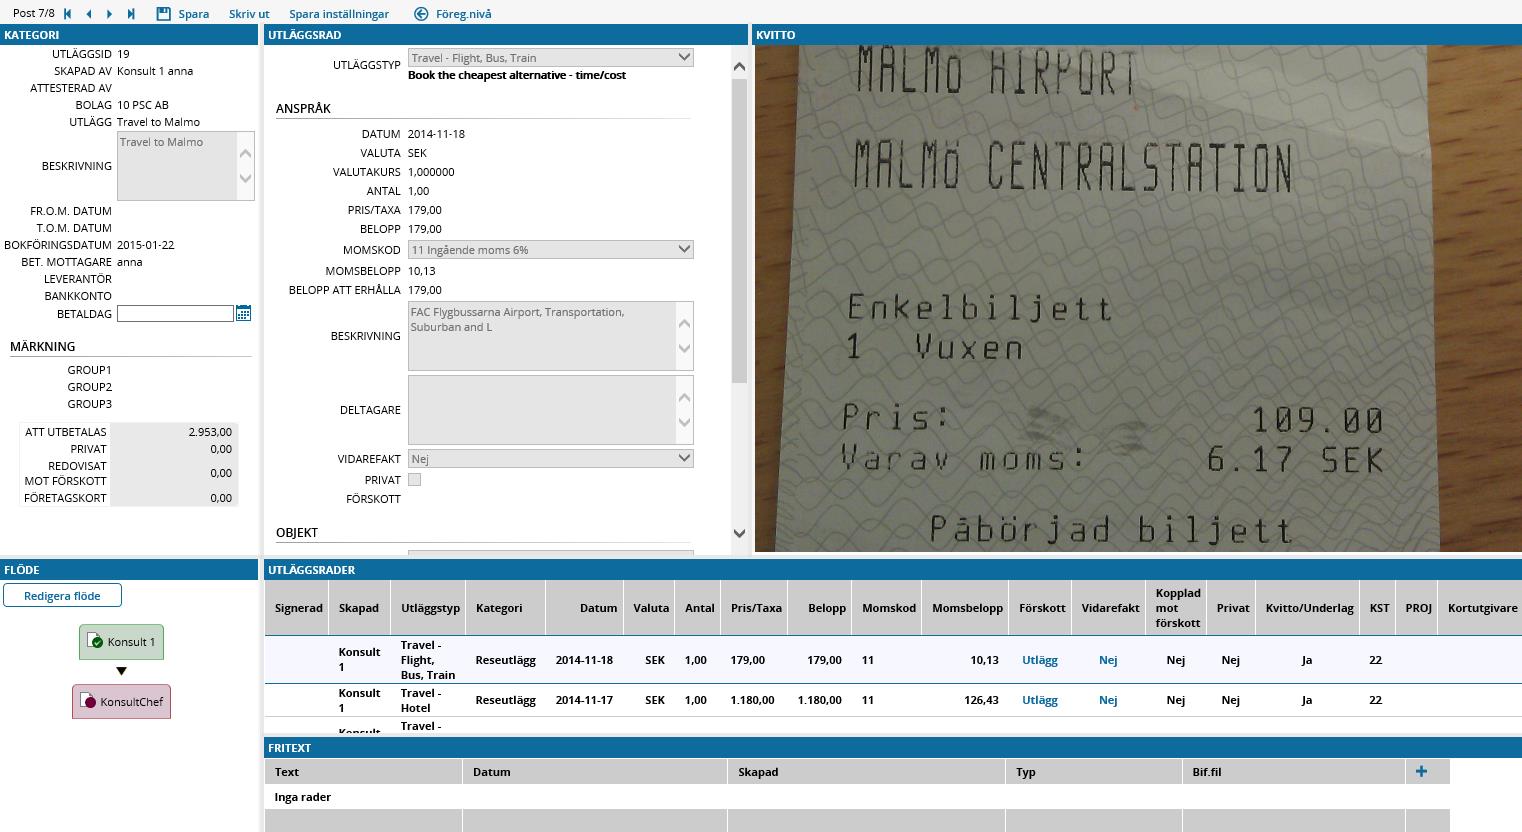Add a new Fritext row with plus icon
The width and height of the screenshot is (1522, 832).
click(x=1421, y=771)
